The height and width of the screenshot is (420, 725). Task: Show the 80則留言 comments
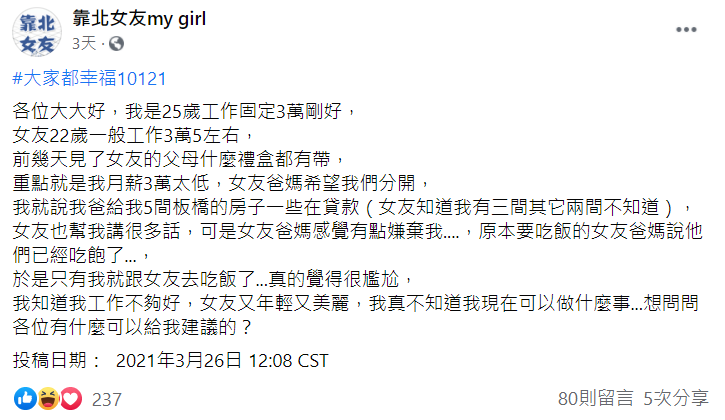click(596, 398)
